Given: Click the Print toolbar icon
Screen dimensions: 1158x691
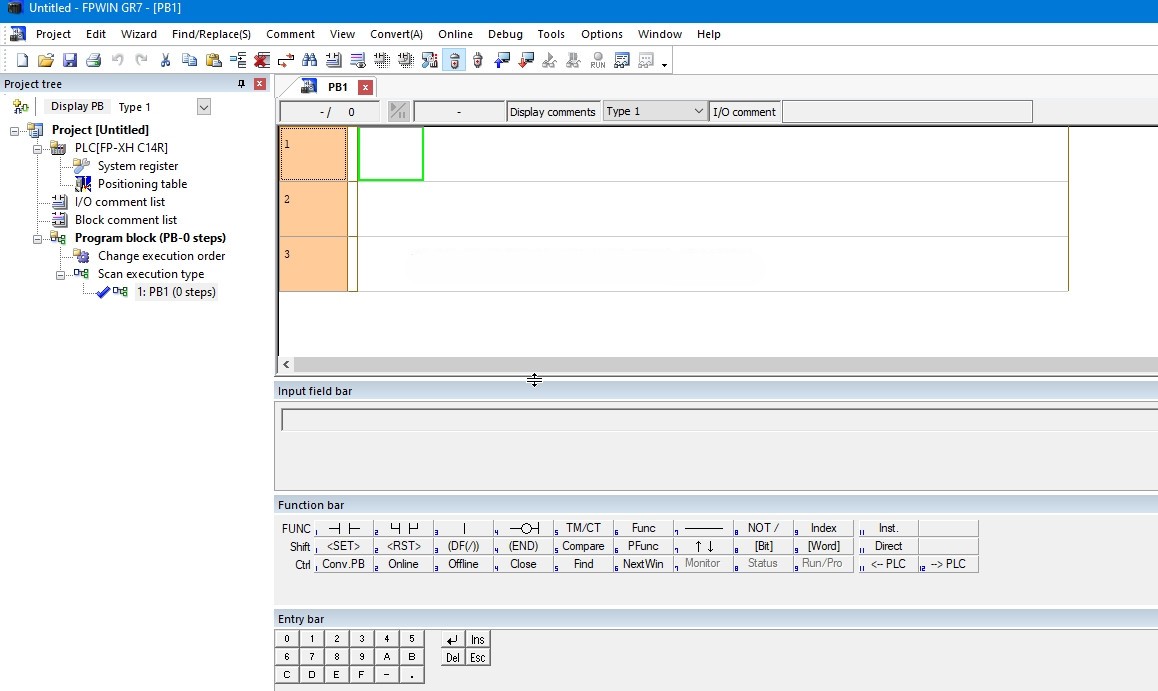Looking at the screenshot, I should (x=93, y=61).
